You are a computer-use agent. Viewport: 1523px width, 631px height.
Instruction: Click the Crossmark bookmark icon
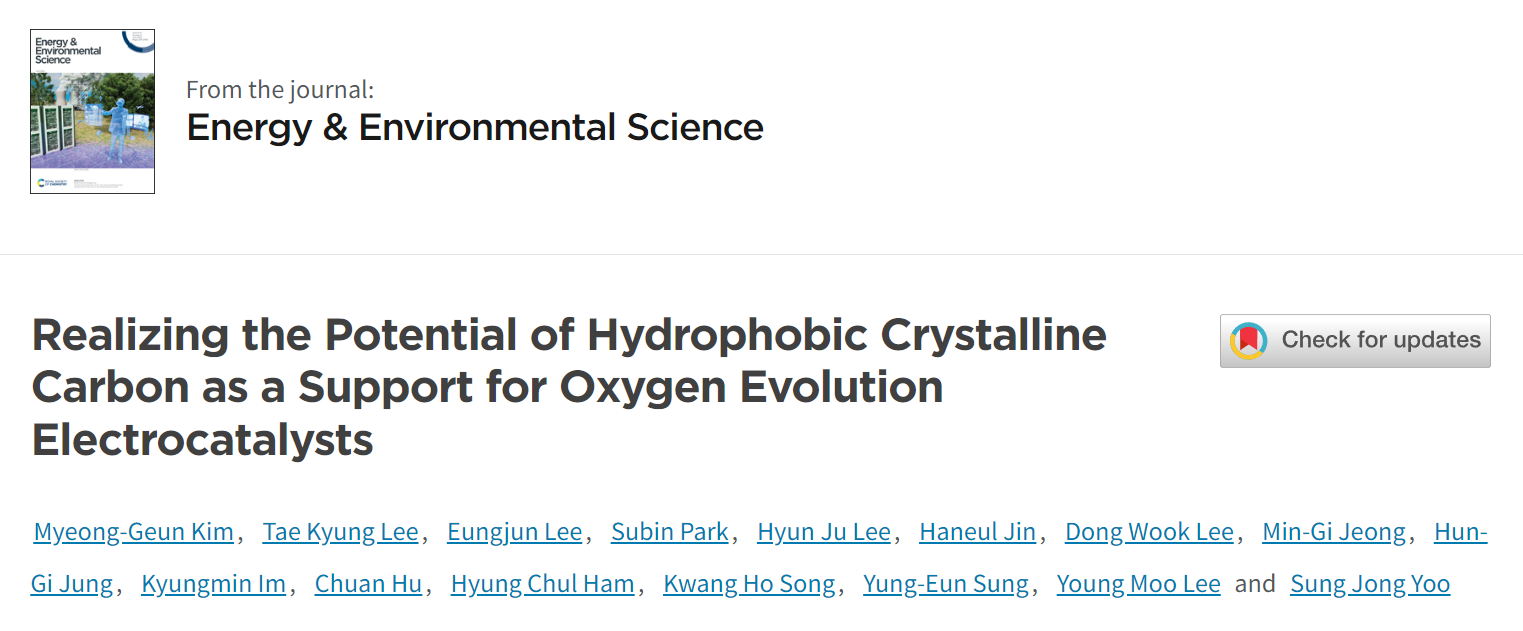[x=1248, y=340]
